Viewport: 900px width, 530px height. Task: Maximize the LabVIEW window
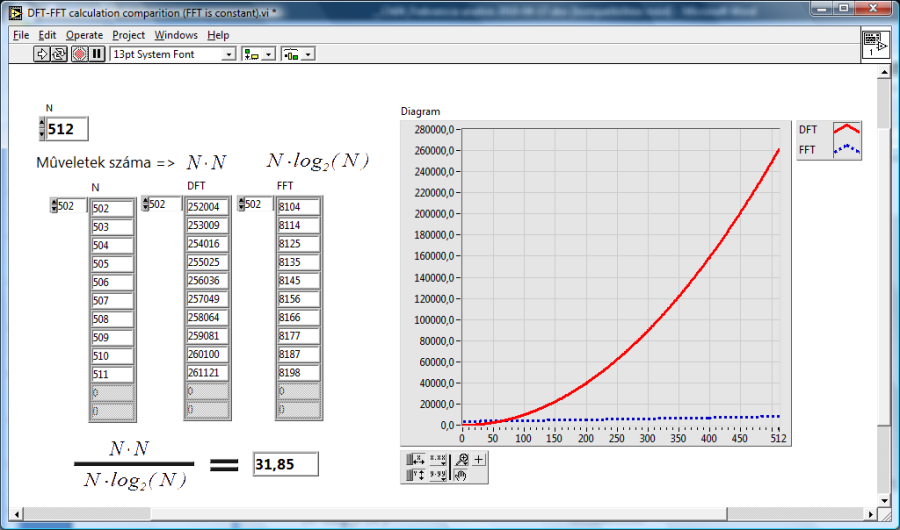pyautogui.click(x=844, y=8)
